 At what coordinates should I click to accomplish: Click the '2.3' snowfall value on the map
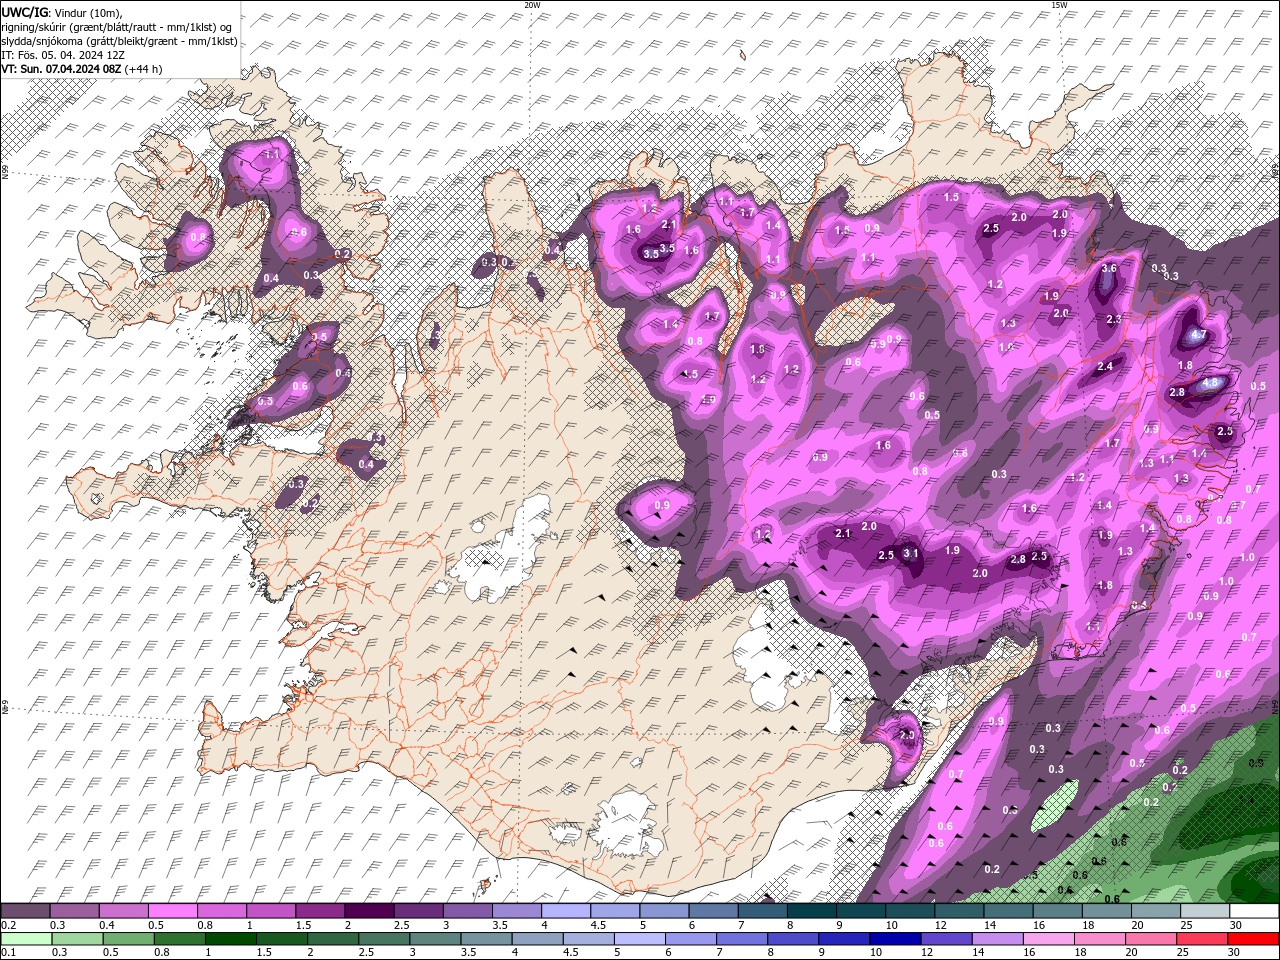pos(1115,319)
